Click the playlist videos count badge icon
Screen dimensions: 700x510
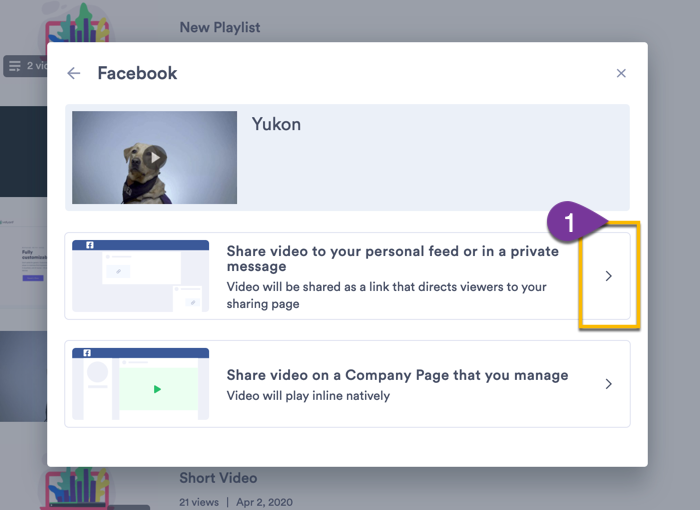coord(15,66)
